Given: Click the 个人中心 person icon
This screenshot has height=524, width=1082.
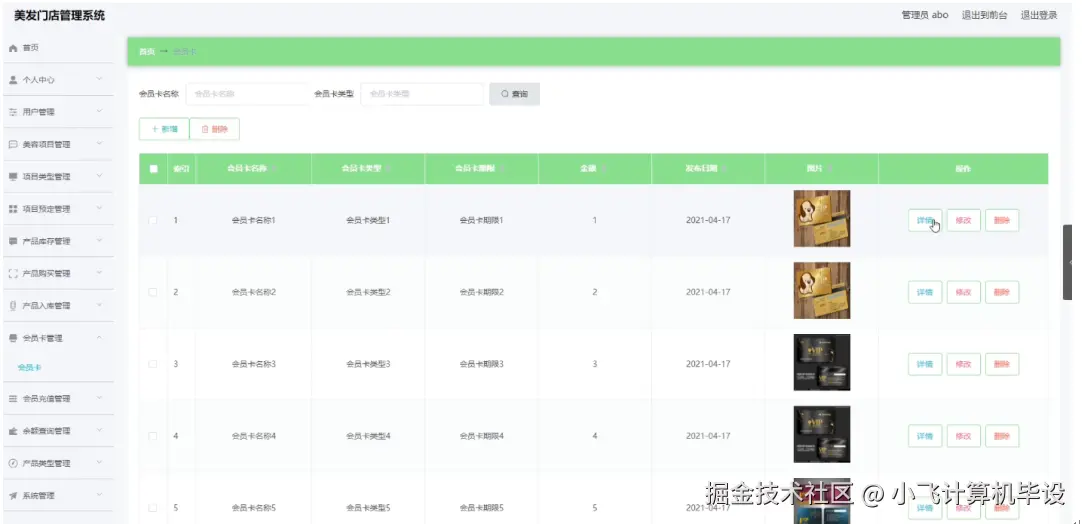Looking at the screenshot, I should tap(12, 80).
